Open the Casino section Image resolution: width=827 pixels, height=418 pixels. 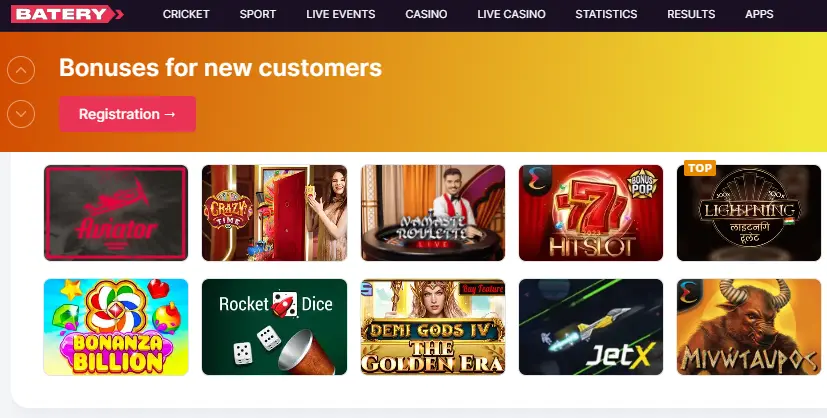426,14
